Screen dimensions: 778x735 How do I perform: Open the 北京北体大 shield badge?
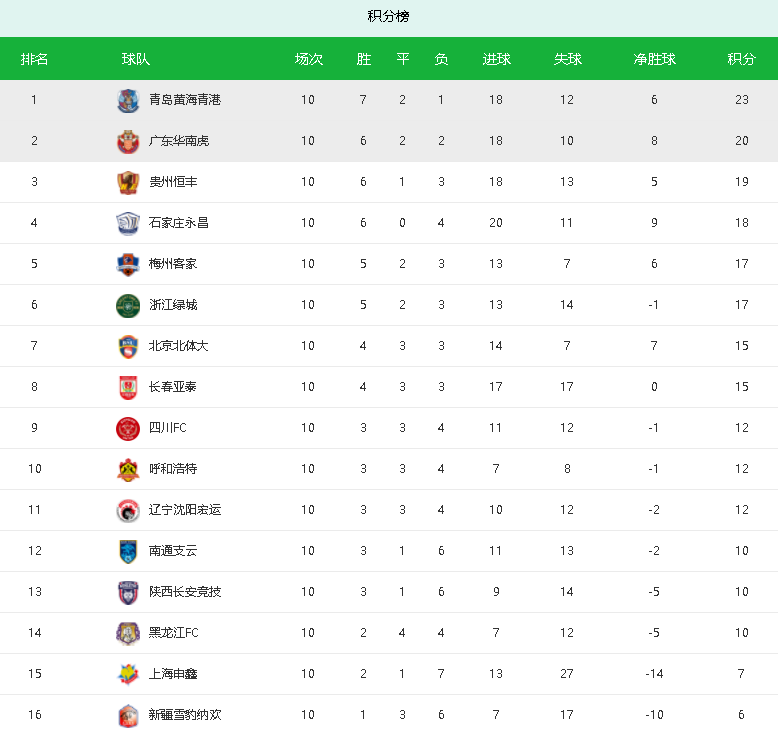[x=128, y=347]
